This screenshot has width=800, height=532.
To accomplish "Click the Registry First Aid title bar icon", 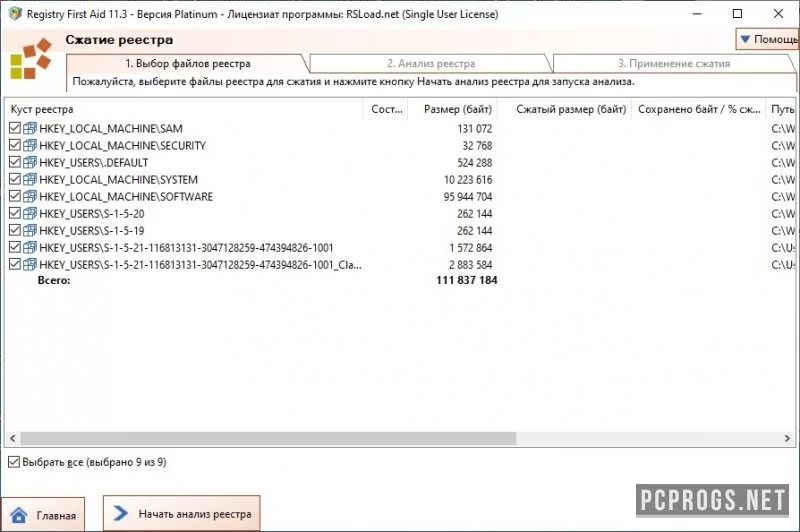I will pyautogui.click(x=15, y=14).
